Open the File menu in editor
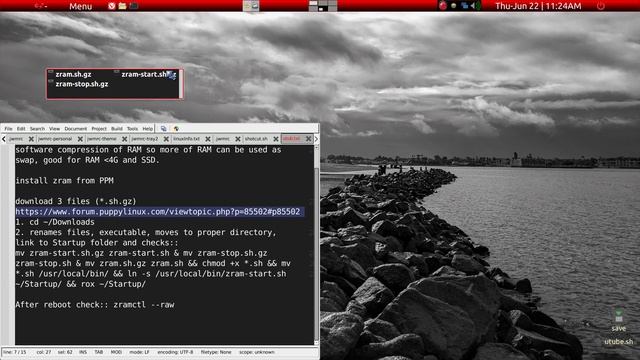 coord(8,129)
